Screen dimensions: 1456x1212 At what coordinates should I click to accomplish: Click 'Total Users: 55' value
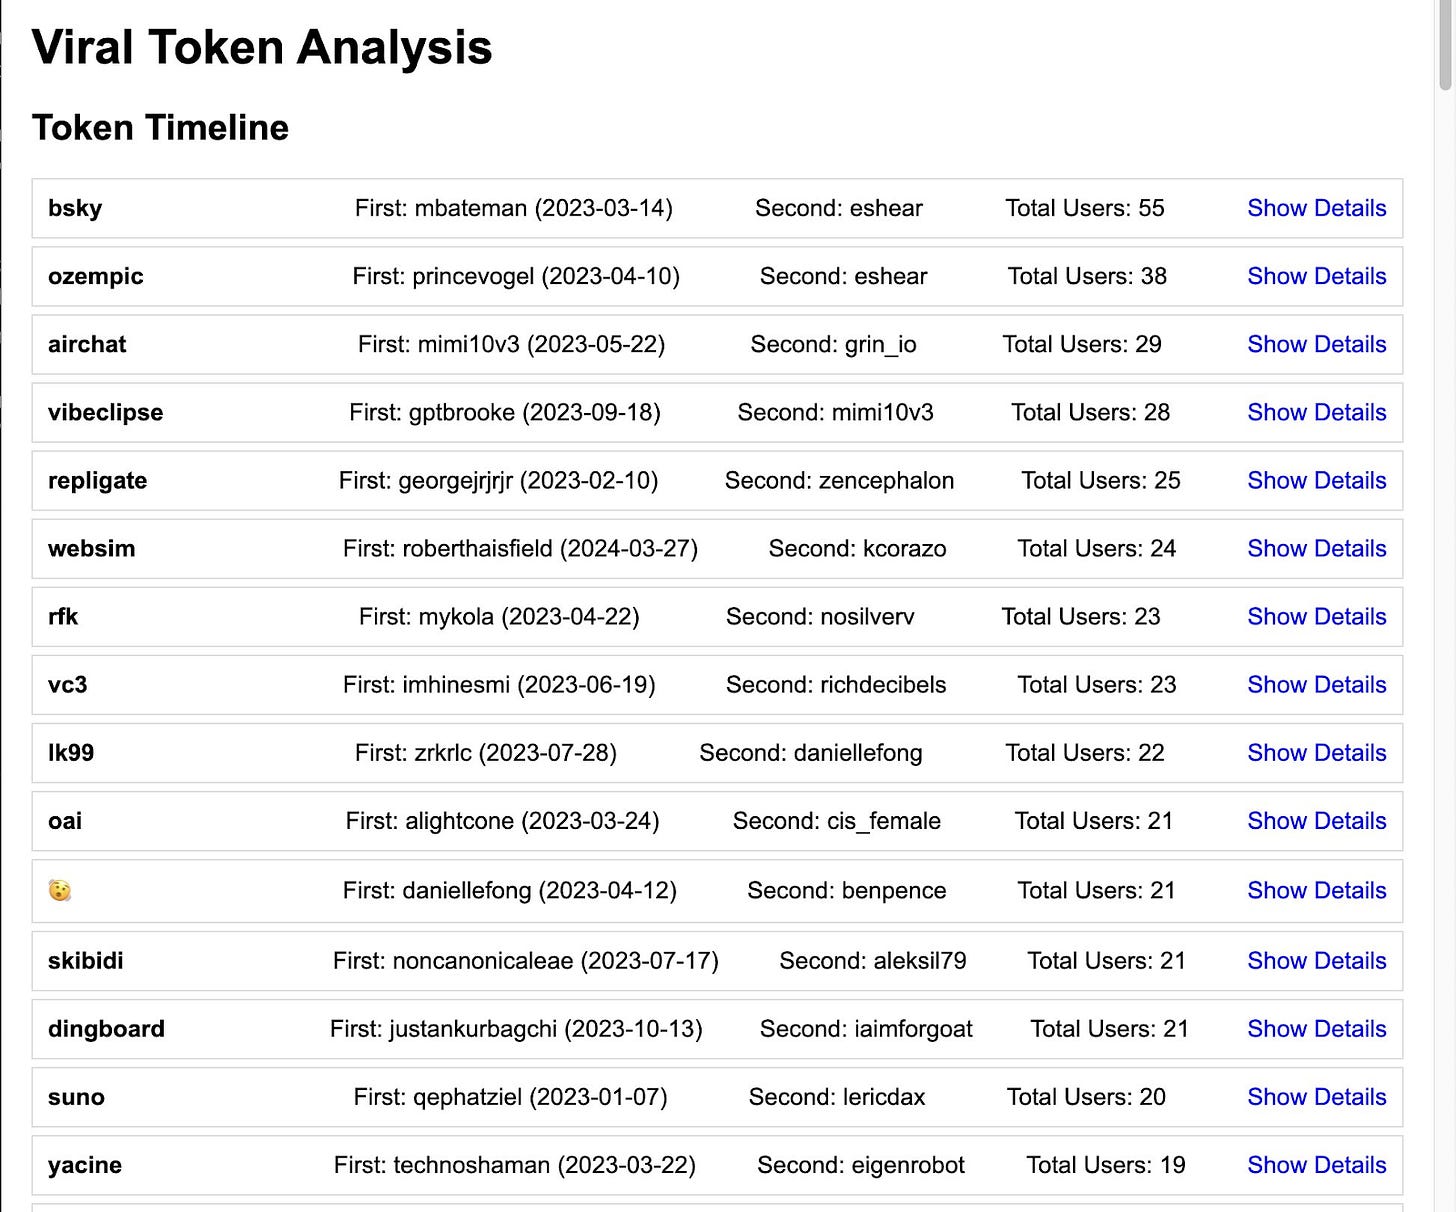[1085, 208]
